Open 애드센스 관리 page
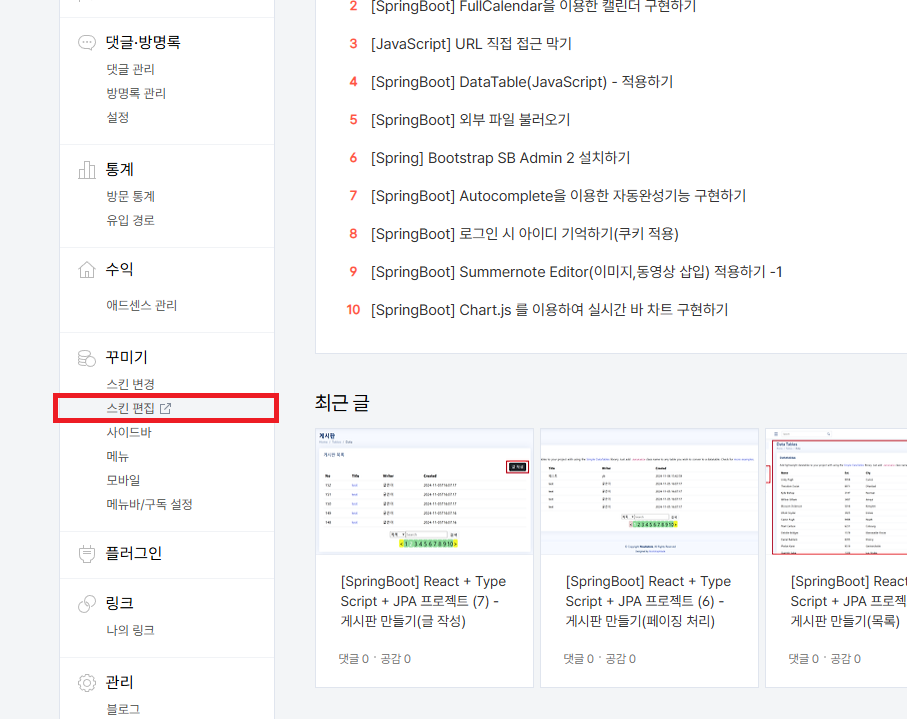Image resolution: width=907 pixels, height=719 pixels. (x=142, y=305)
